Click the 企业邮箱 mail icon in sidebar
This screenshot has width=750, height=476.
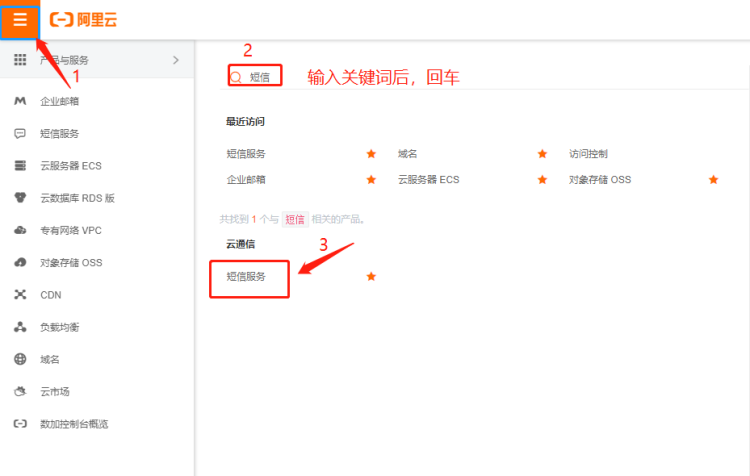point(20,101)
